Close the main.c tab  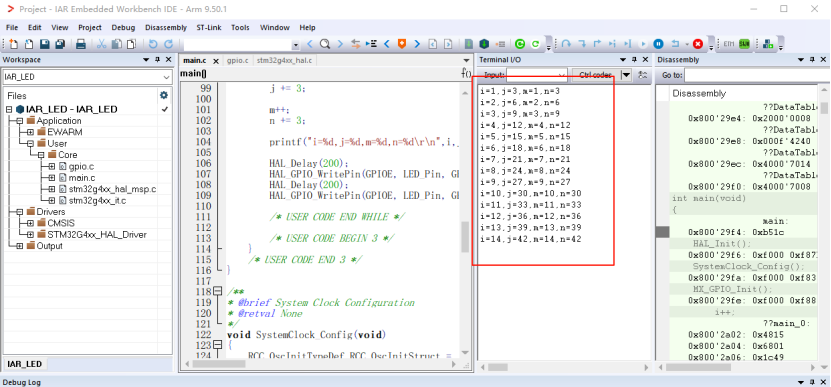[216, 61]
